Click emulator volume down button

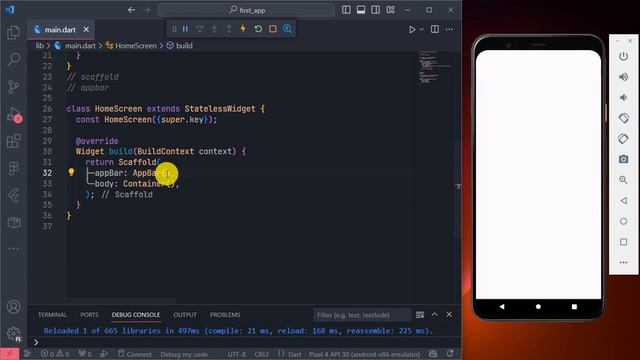623,98
